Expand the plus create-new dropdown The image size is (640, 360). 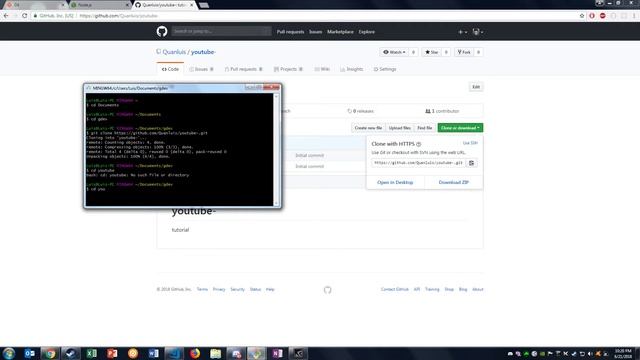tap(462, 32)
